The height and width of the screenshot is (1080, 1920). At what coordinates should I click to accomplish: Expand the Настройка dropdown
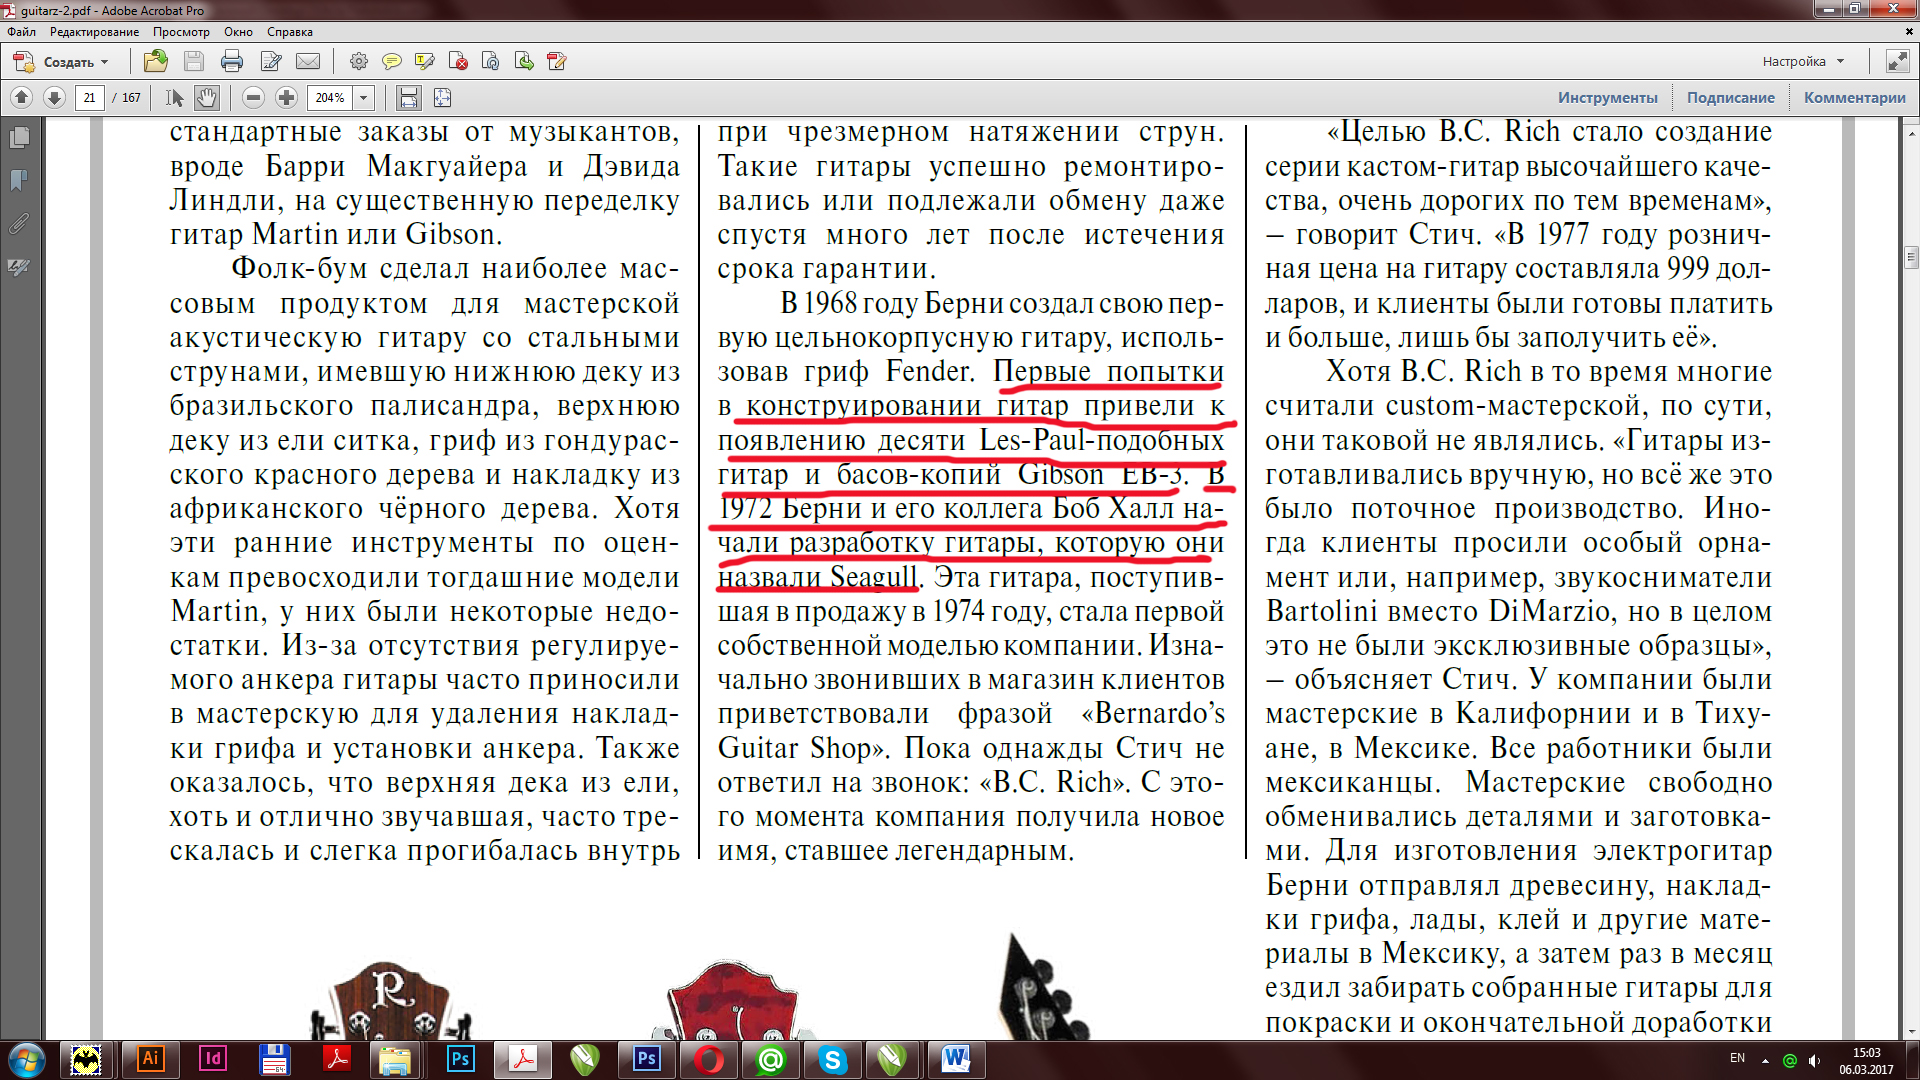1803,62
